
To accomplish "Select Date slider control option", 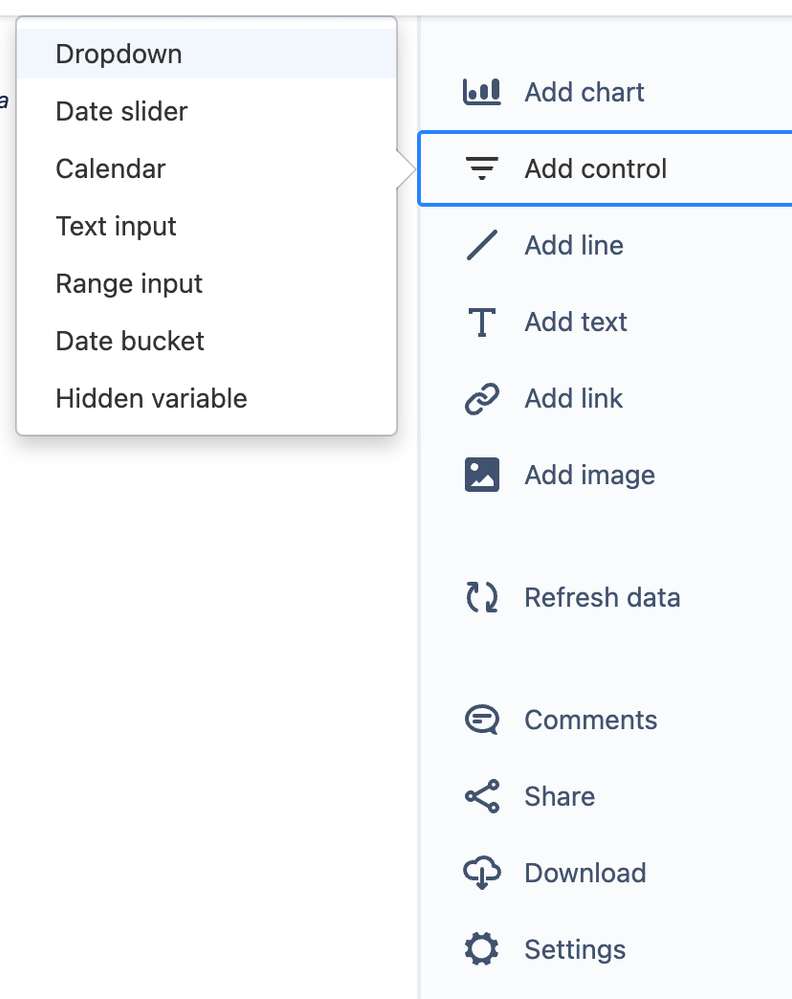I will tap(122, 111).
